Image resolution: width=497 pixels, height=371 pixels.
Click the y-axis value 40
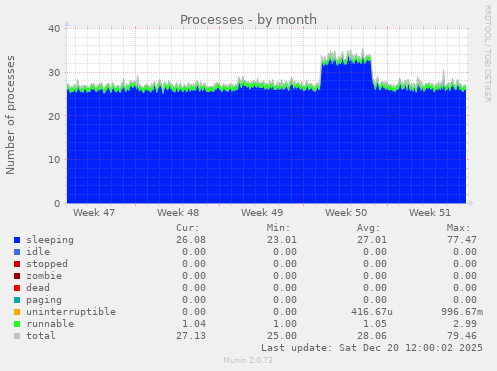54,29
